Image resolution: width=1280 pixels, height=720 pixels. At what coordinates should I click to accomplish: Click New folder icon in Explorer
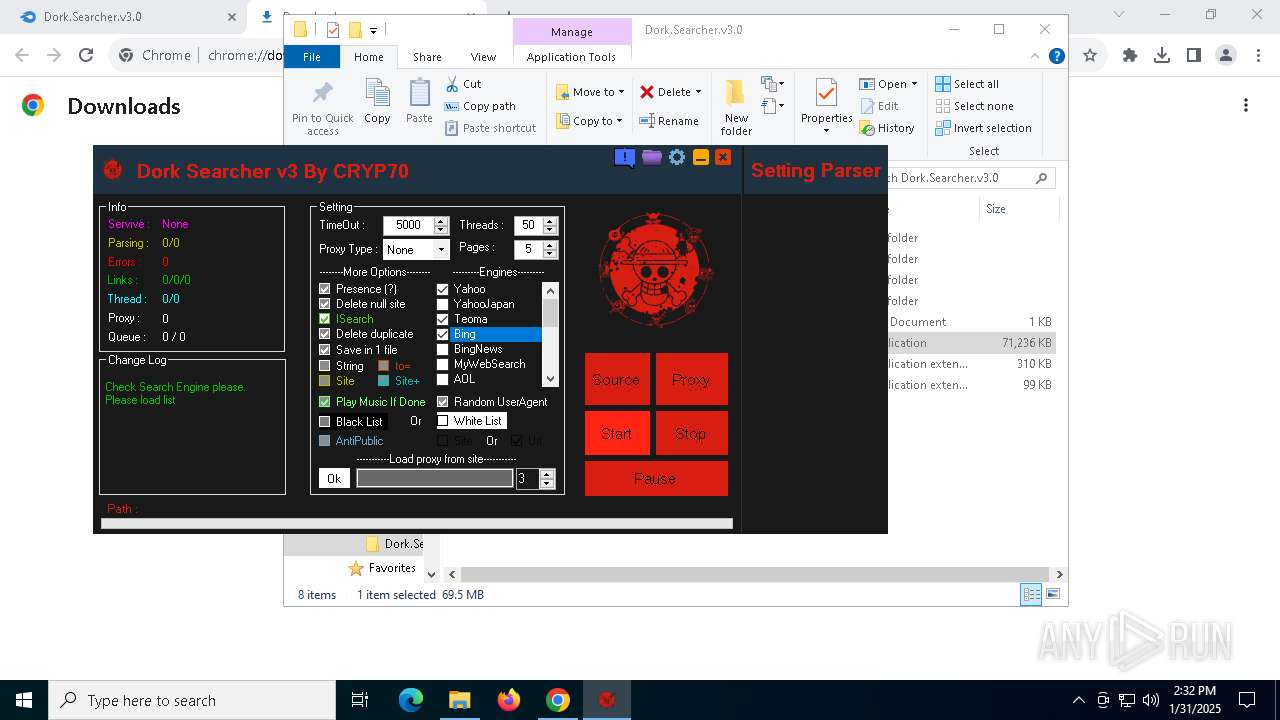click(x=736, y=107)
